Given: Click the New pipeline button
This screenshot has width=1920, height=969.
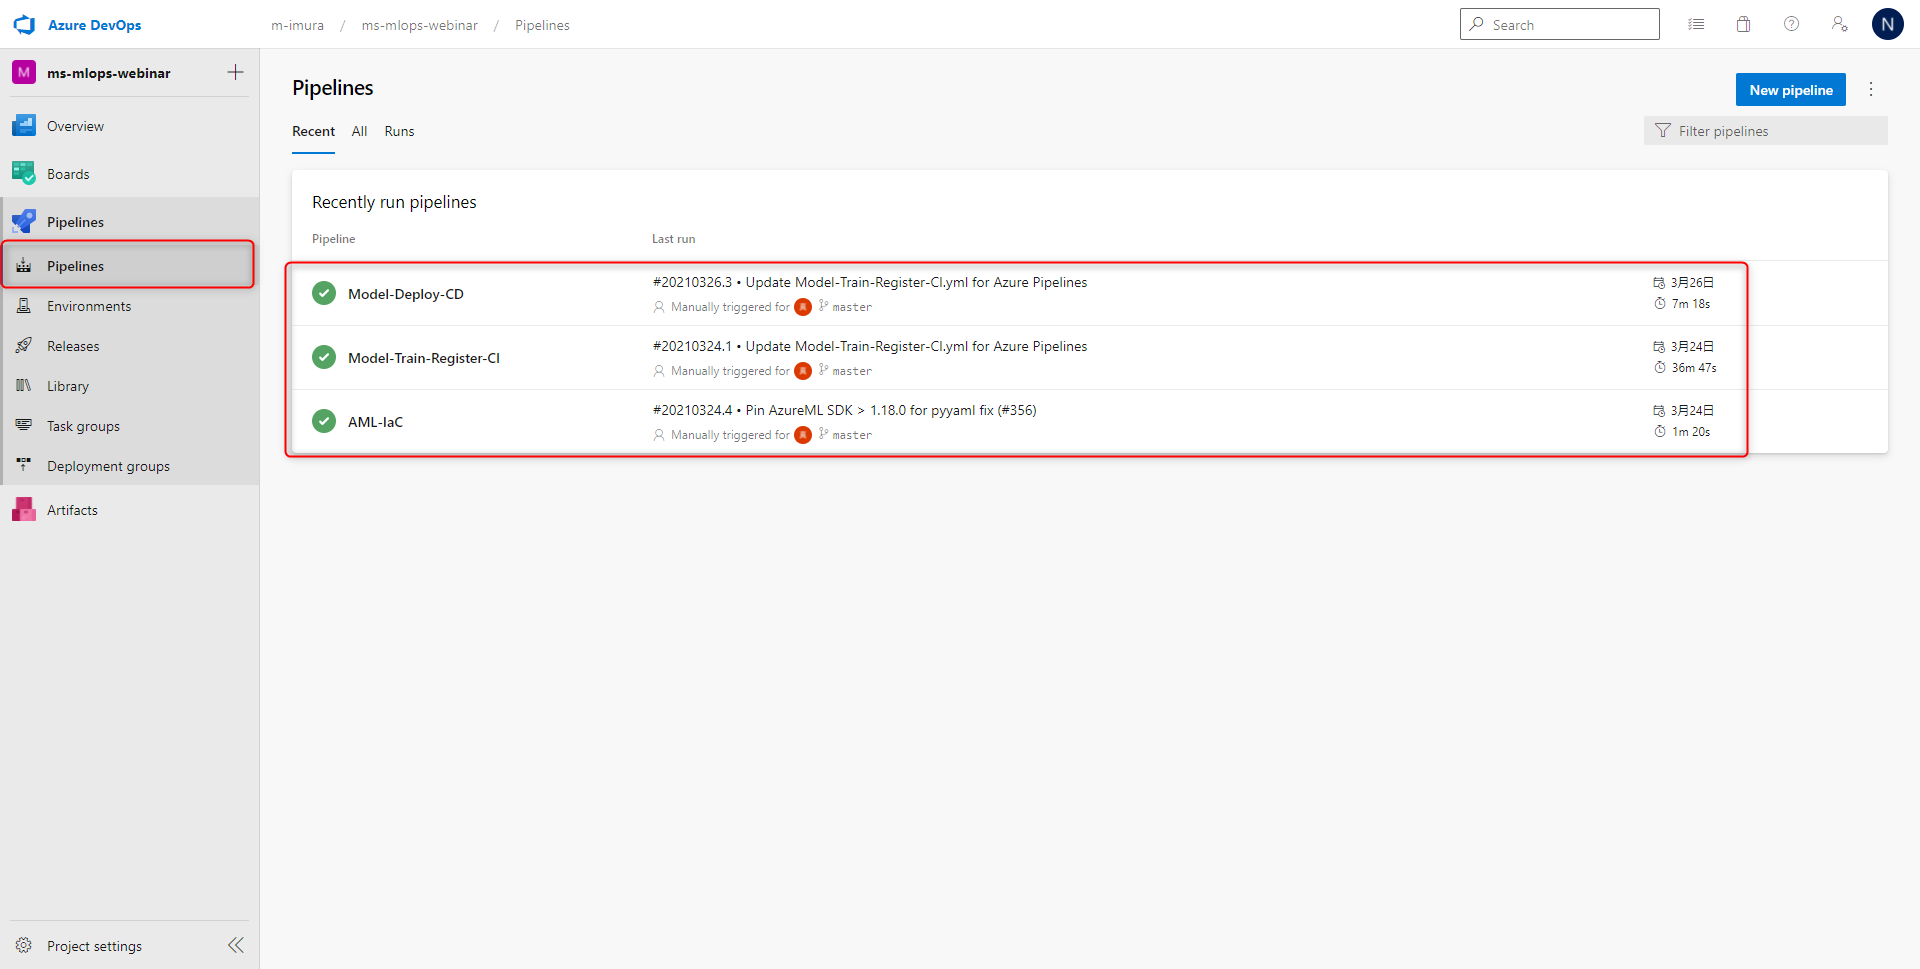Looking at the screenshot, I should (1791, 90).
